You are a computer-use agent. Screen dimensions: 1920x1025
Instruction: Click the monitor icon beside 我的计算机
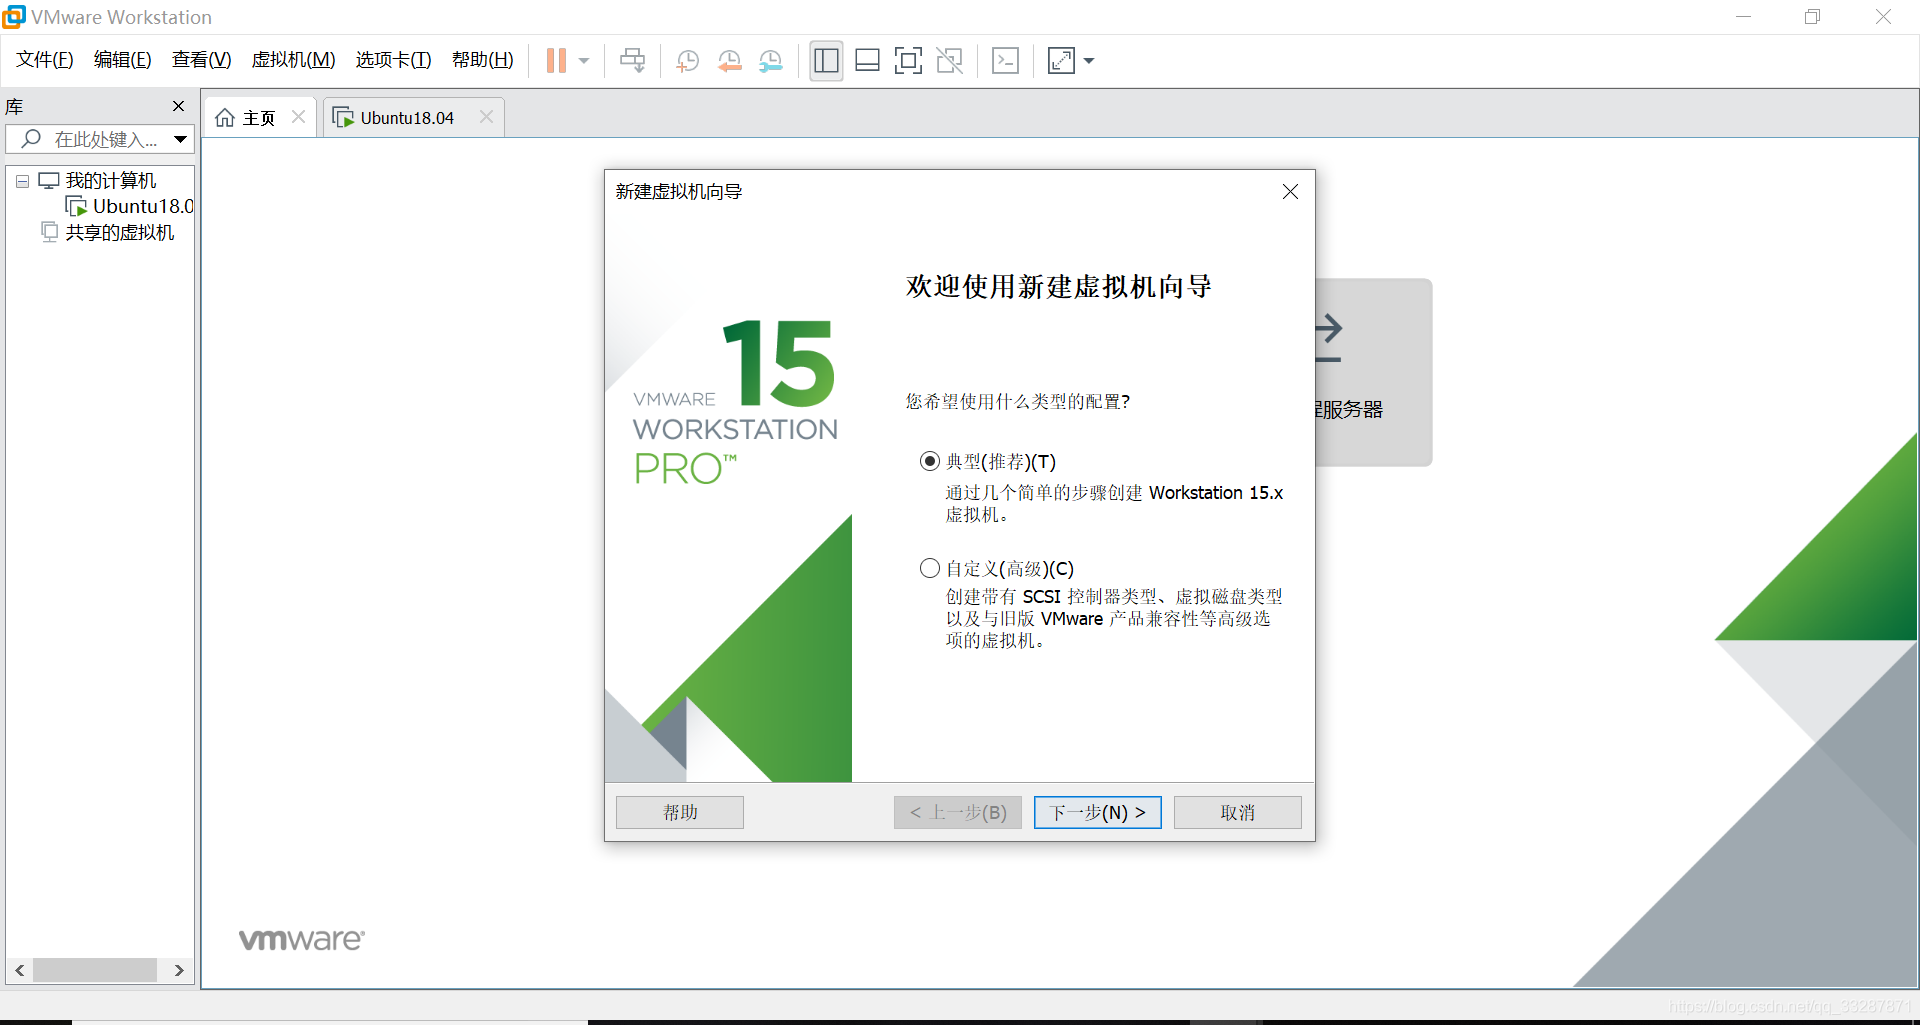[48, 181]
